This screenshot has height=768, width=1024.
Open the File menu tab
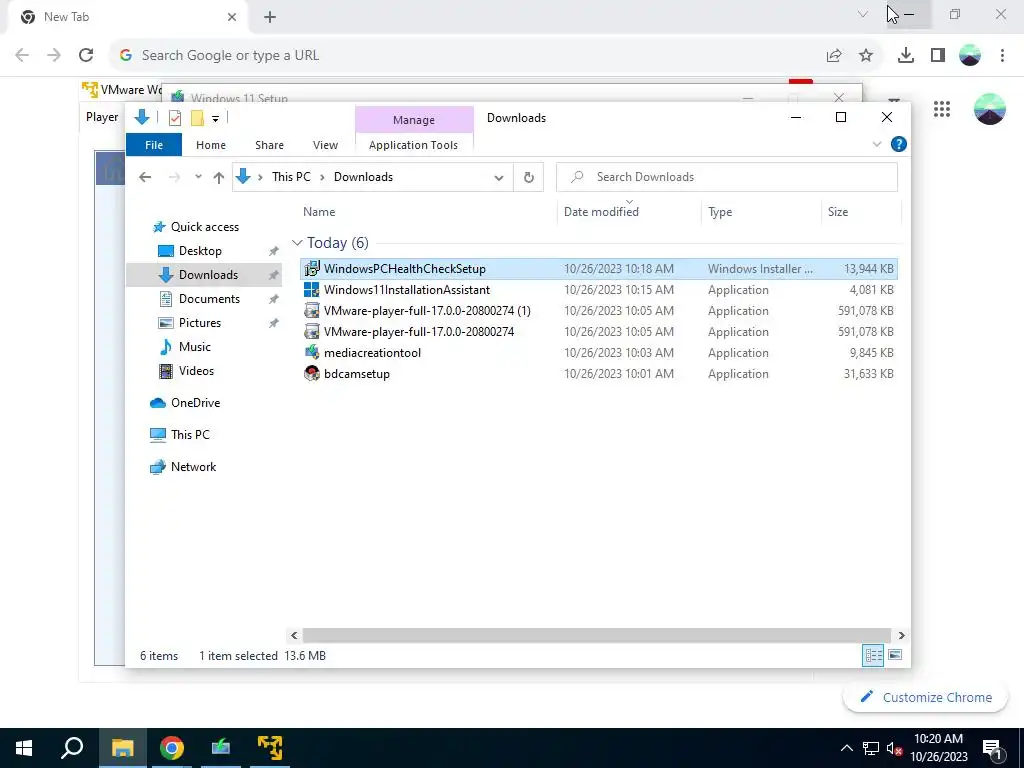tap(154, 145)
